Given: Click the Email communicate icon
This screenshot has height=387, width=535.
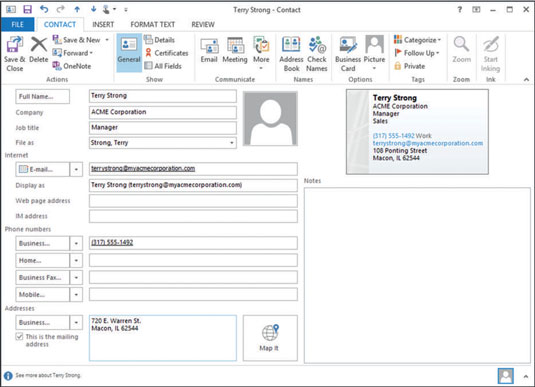Looking at the screenshot, I should tap(209, 50).
